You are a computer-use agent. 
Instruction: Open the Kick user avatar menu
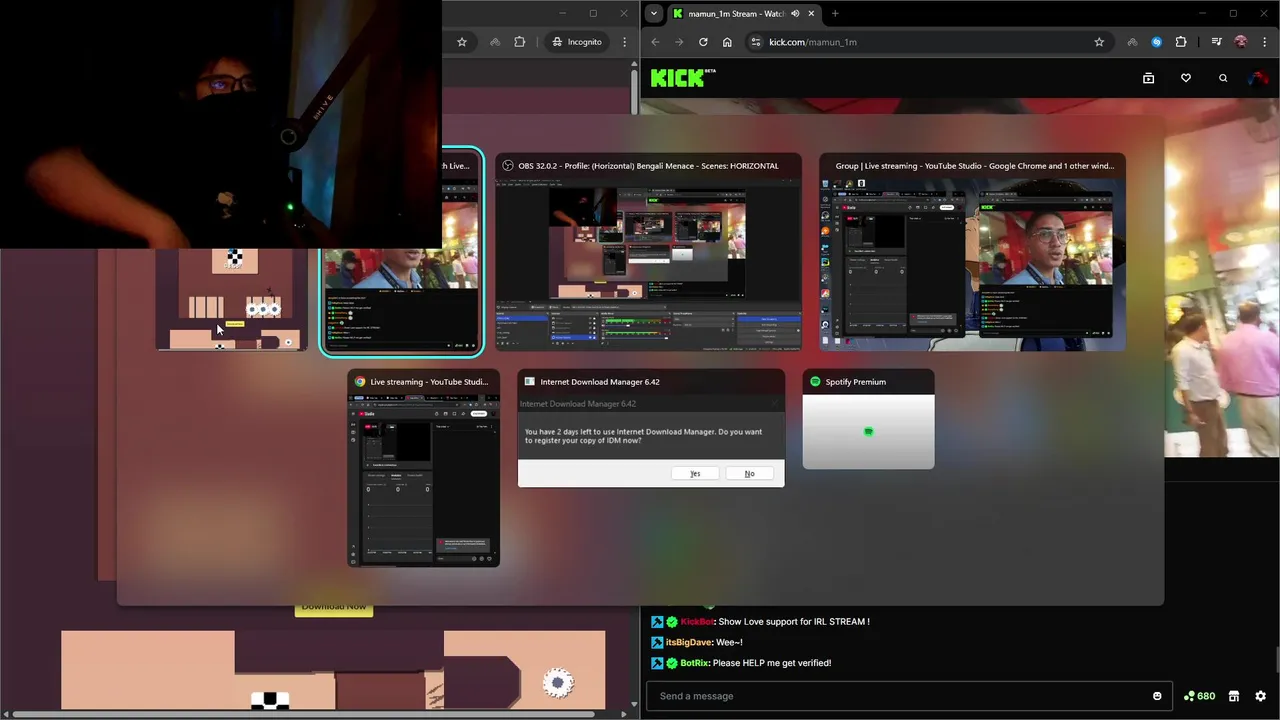[x=1258, y=78]
